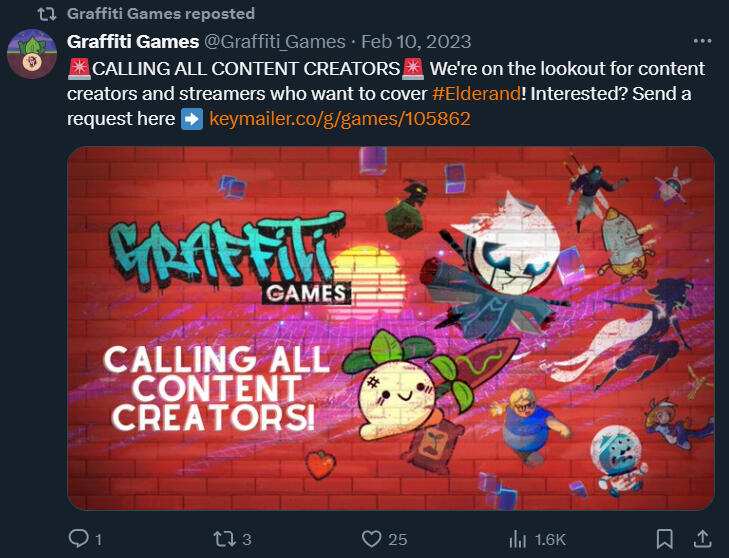The height and width of the screenshot is (558, 729).
Task: Click the like count 25
Action: (x=398, y=539)
